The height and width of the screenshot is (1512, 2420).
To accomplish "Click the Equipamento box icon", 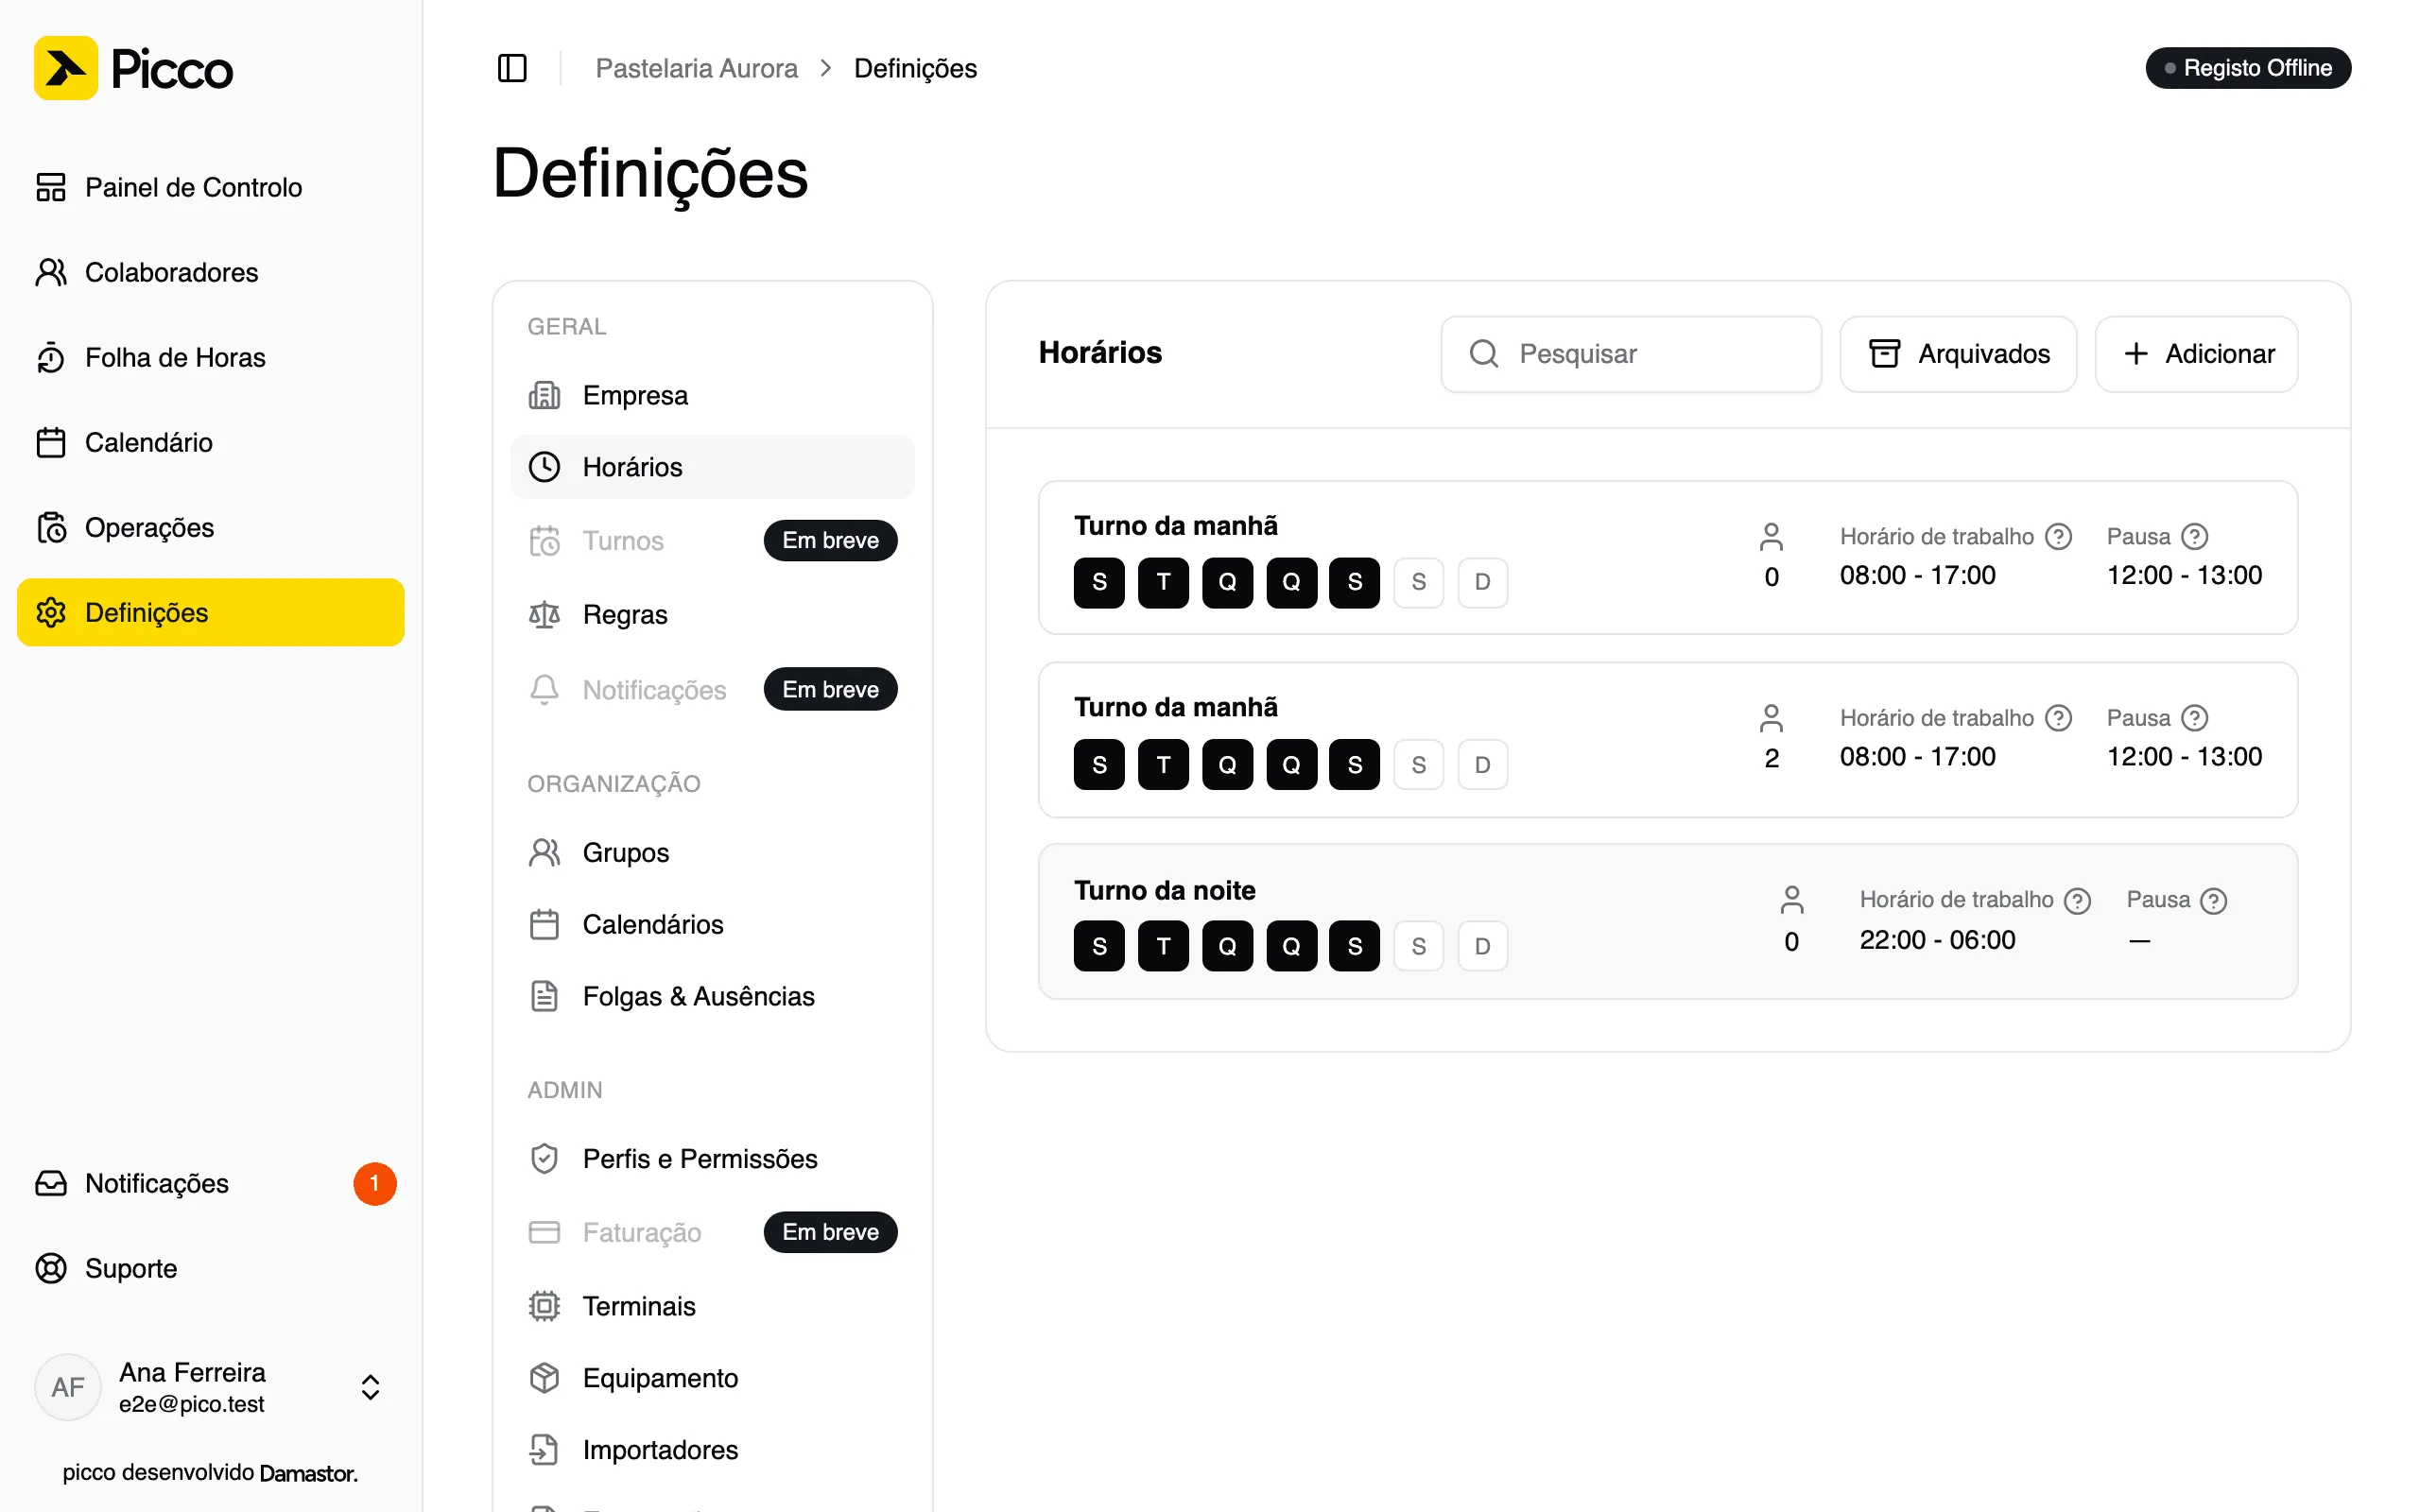I will 544,1378.
